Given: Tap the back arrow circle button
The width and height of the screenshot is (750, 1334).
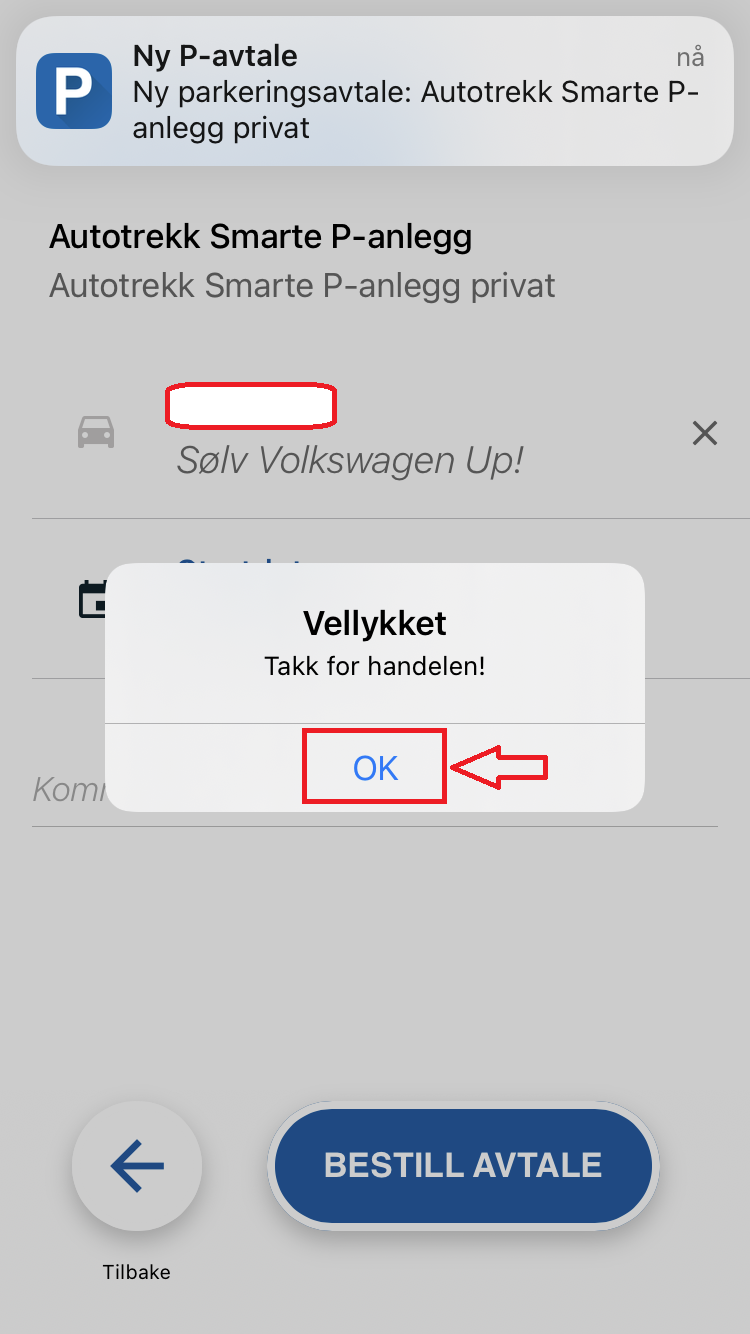Looking at the screenshot, I should pyautogui.click(x=137, y=1166).
